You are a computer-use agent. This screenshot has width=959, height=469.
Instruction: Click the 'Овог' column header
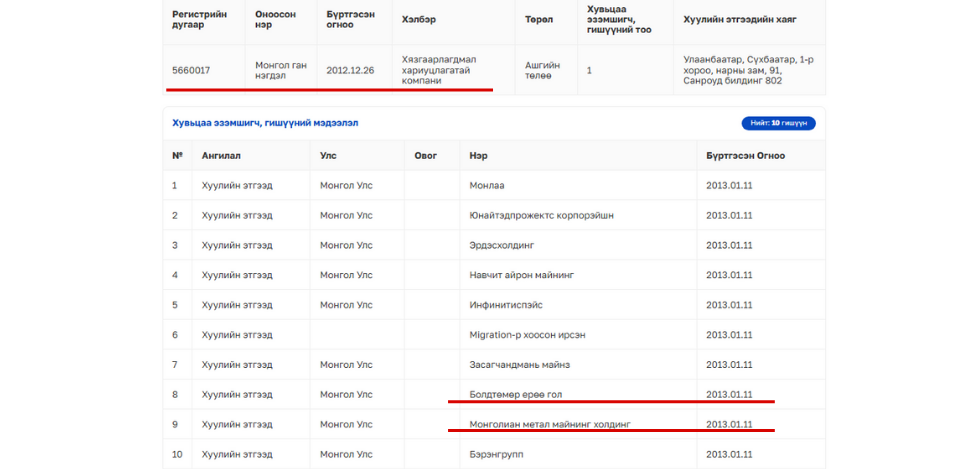point(426,156)
